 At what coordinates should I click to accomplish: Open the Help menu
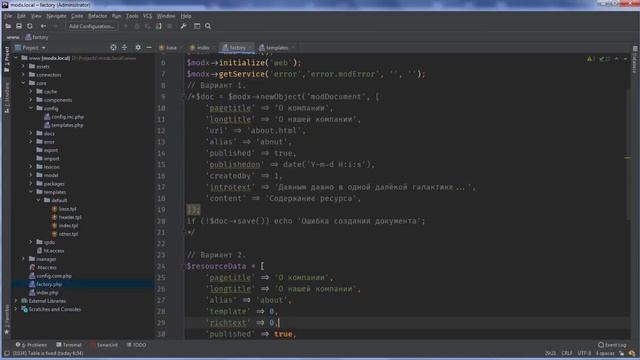pos(186,16)
